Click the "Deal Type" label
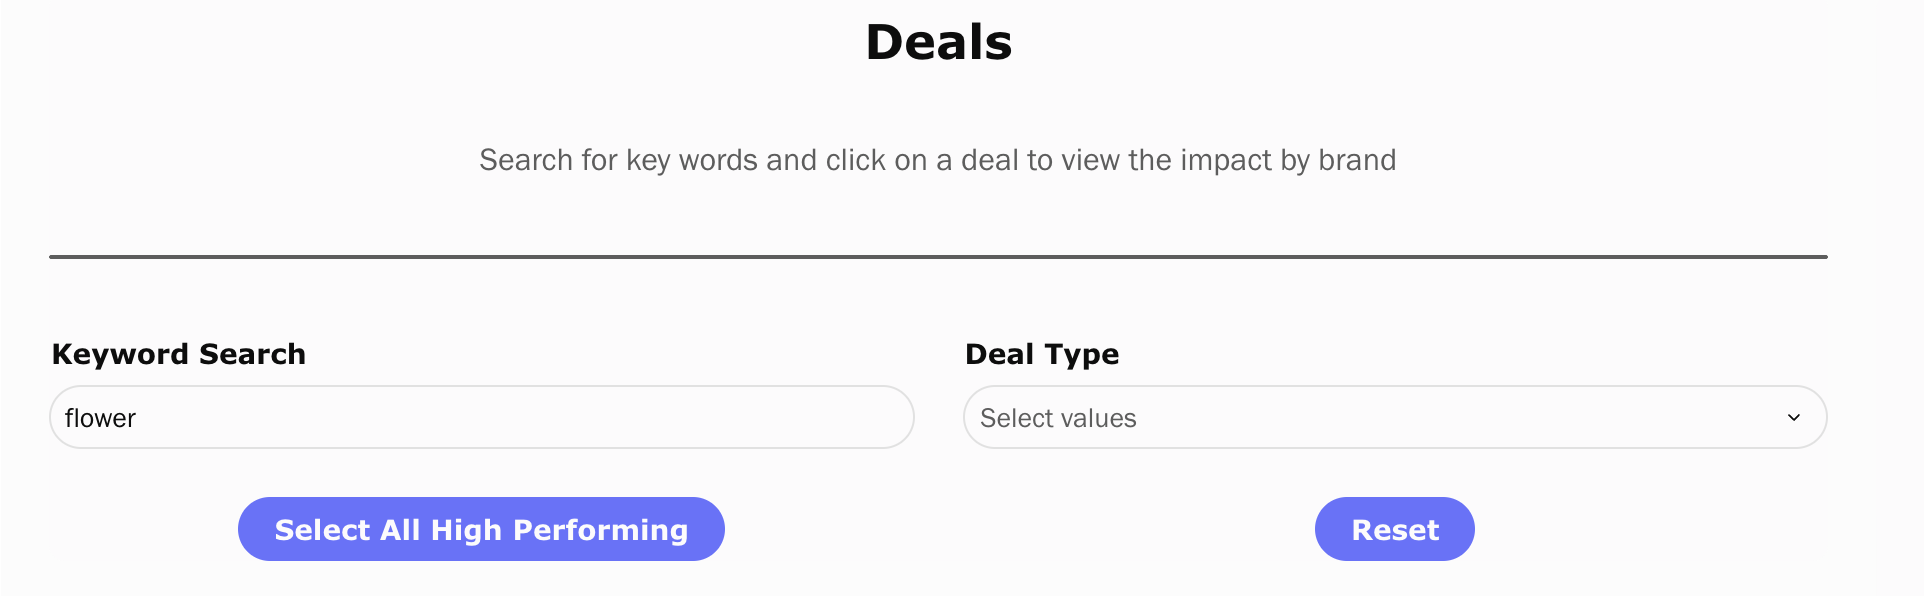 [x=1041, y=354]
